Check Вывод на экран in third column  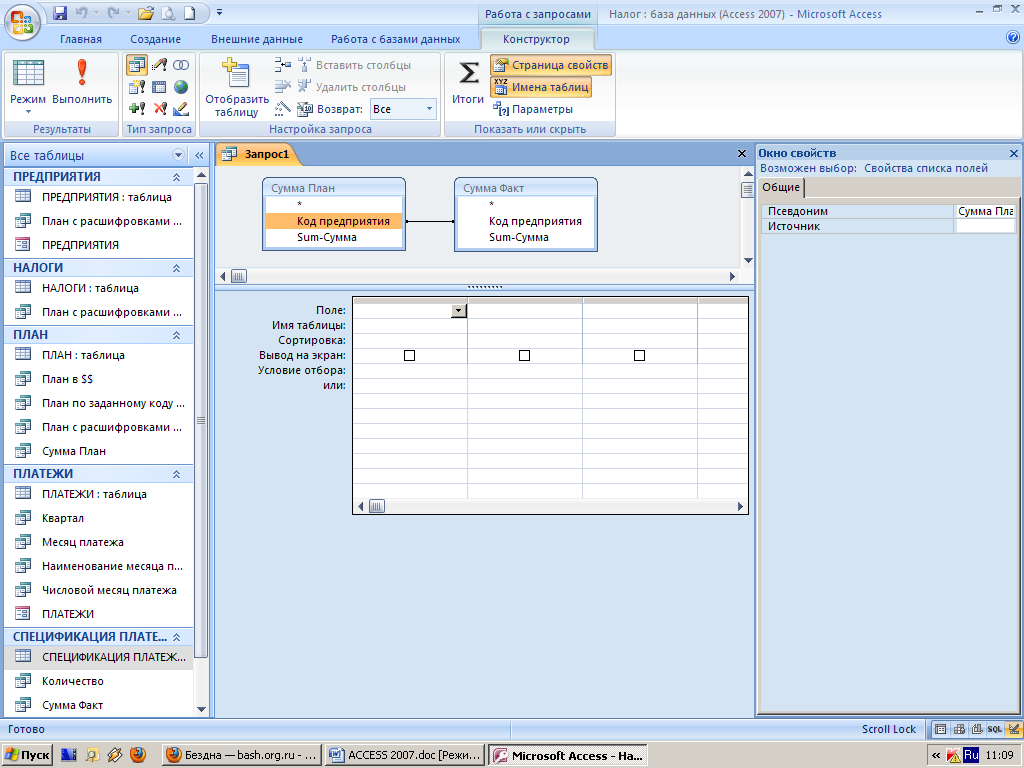pos(639,355)
